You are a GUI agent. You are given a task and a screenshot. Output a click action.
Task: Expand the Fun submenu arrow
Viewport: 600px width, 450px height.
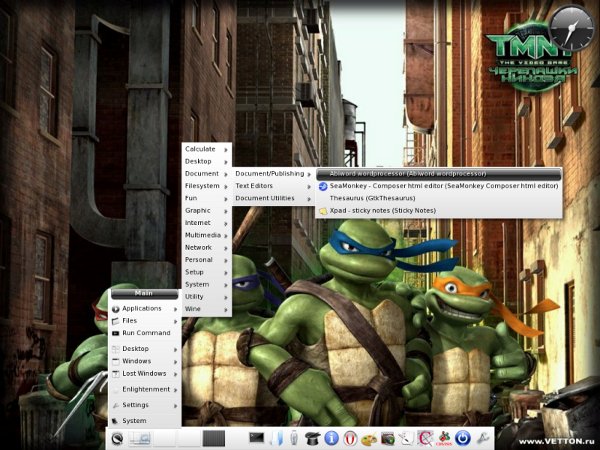click(x=226, y=199)
